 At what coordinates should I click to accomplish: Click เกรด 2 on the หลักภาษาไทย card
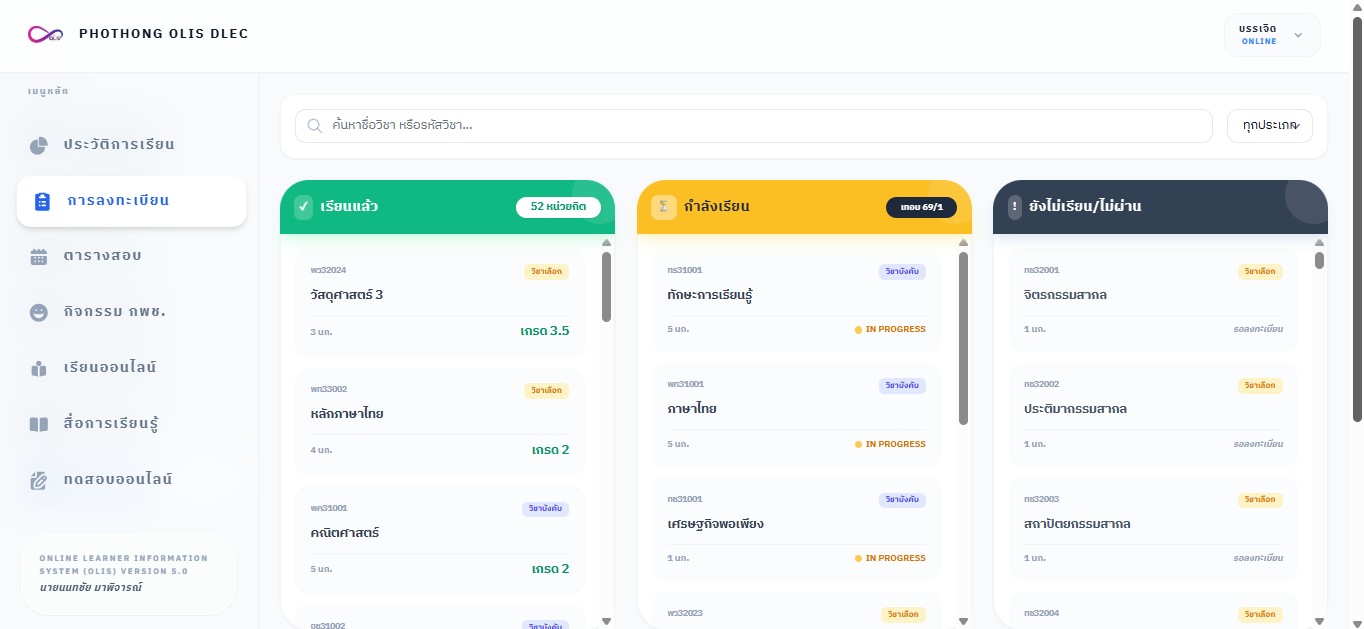point(550,450)
